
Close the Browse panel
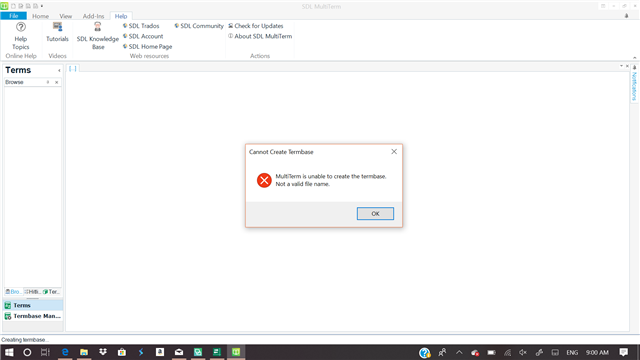(57, 82)
